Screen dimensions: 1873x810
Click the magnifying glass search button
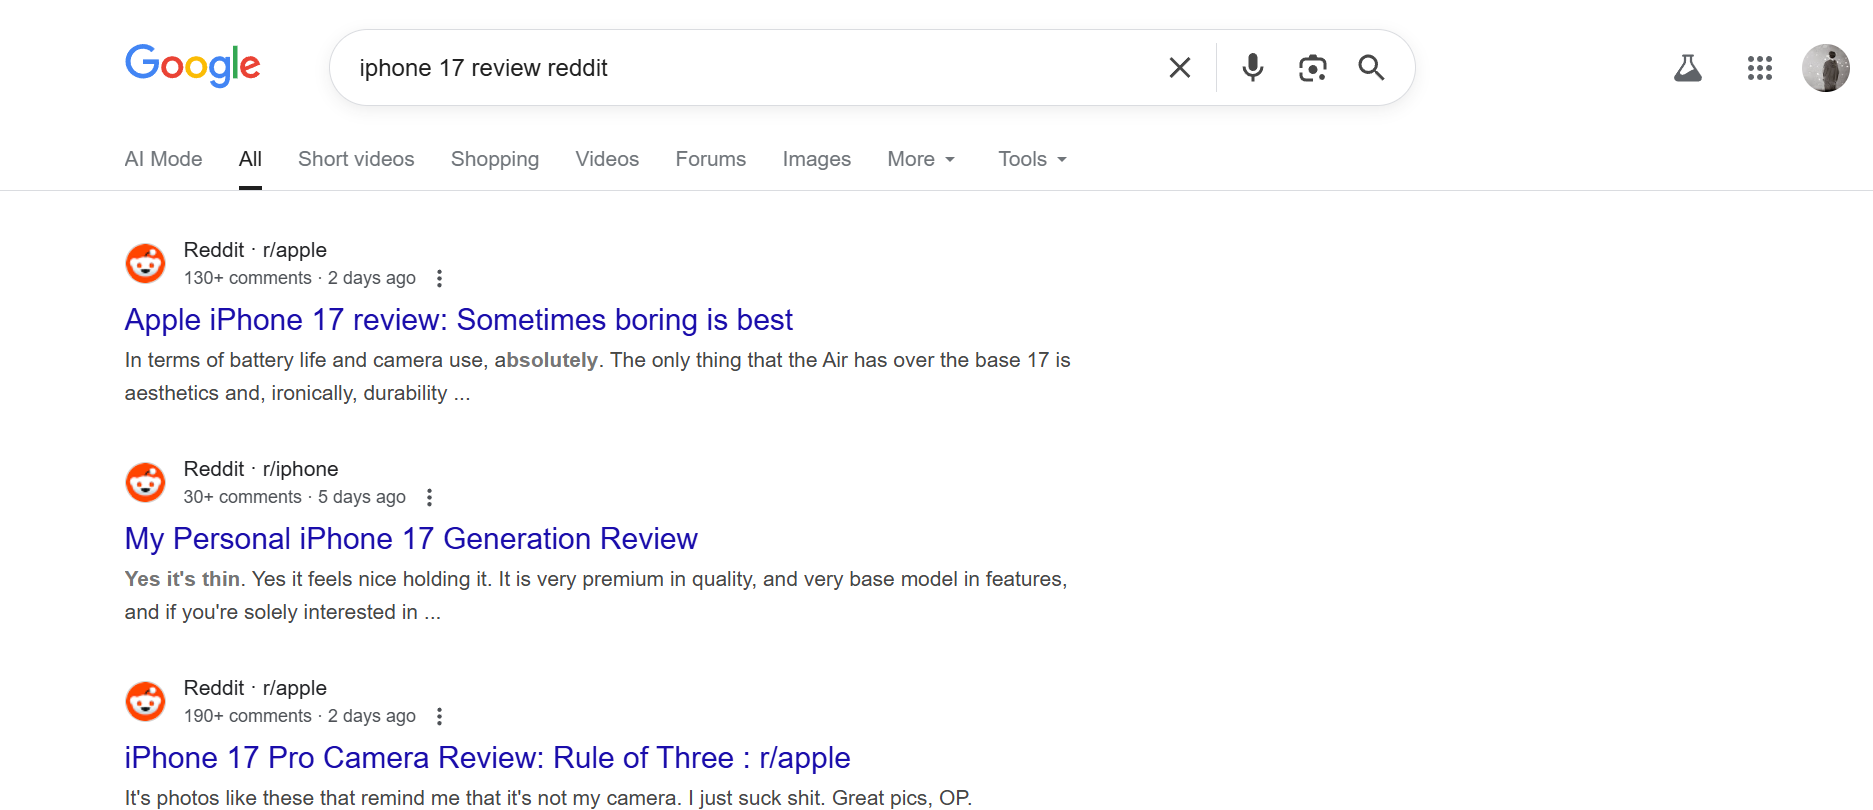(1371, 68)
